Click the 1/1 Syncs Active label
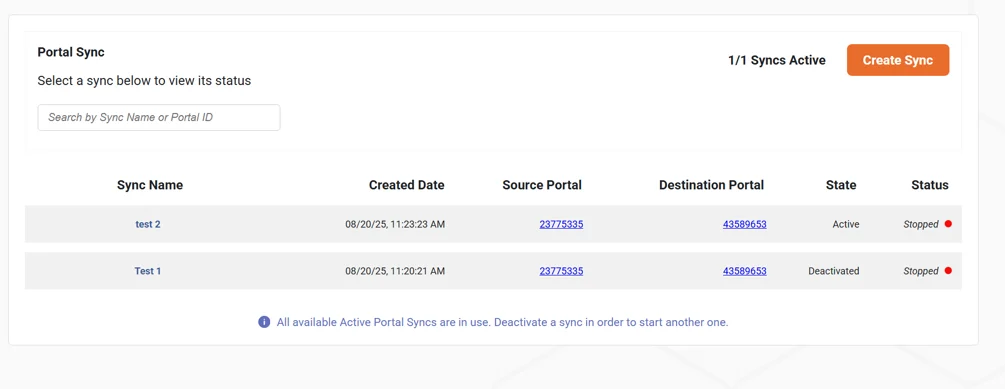The height and width of the screenshot is (389, 1005). coord(777,60)
